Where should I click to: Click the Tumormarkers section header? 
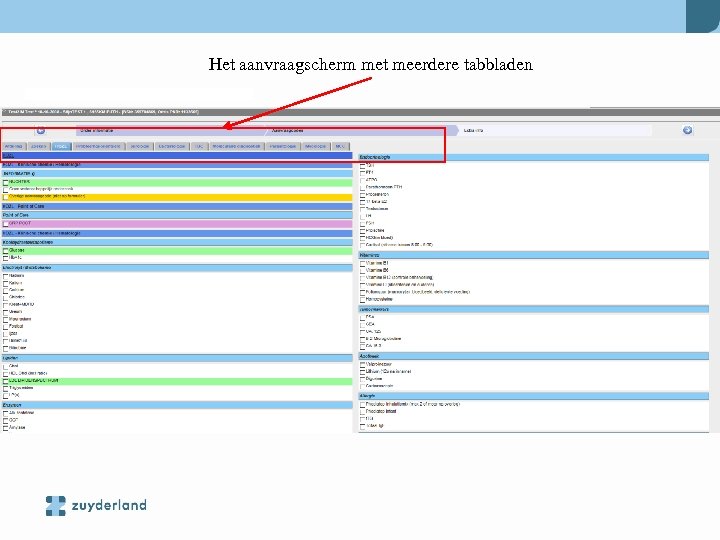tap(534, 309)
